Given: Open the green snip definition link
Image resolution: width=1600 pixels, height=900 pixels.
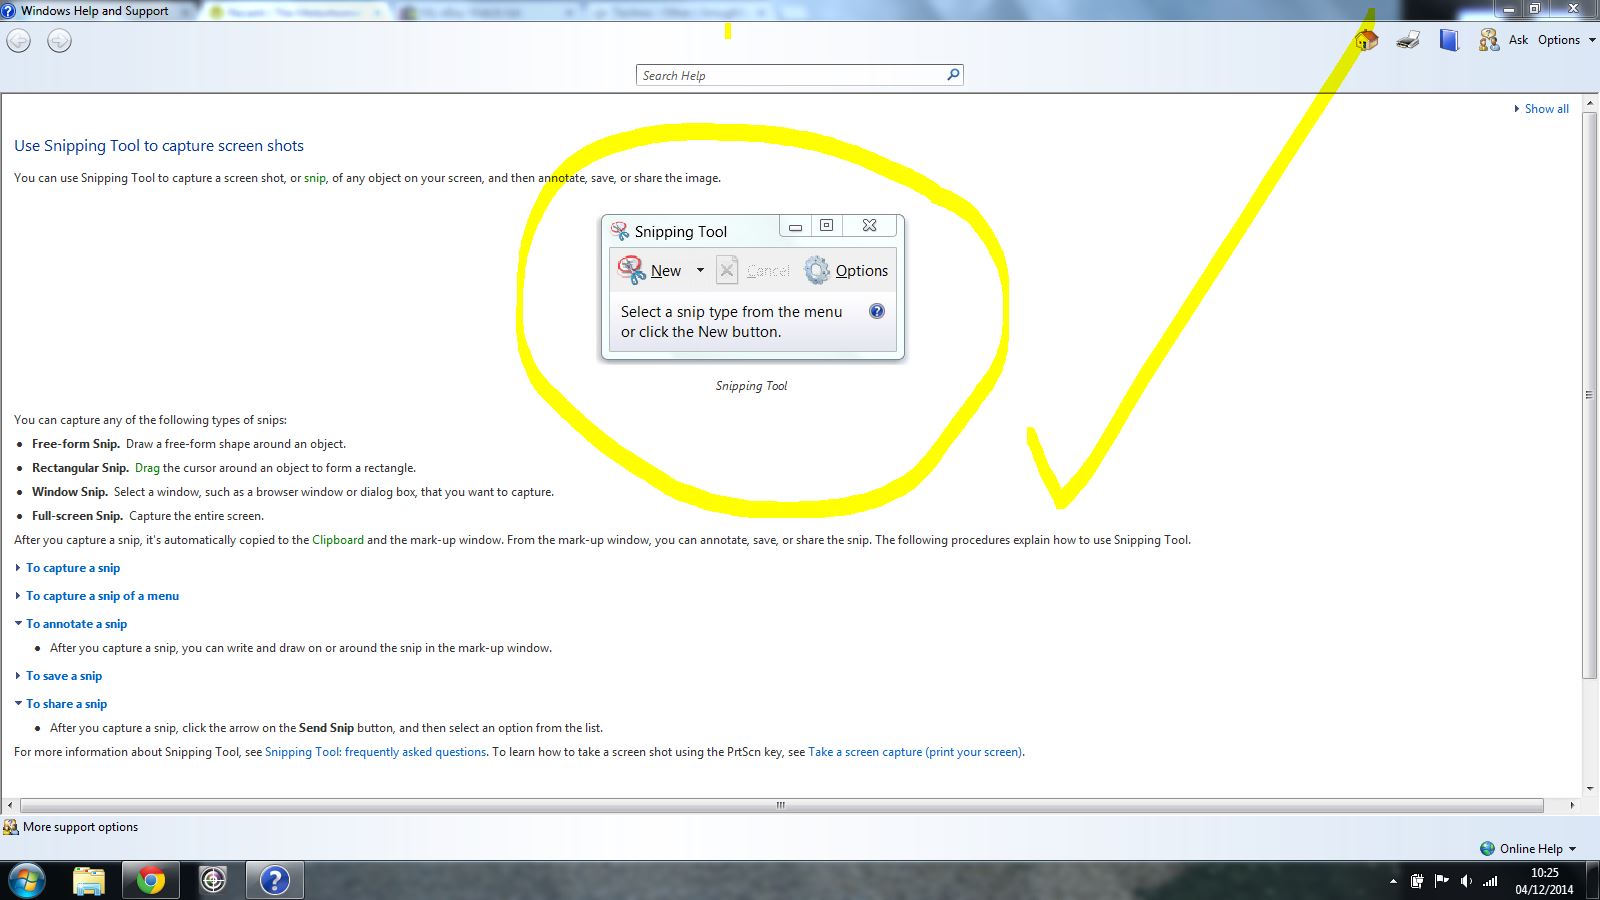Looking at the screenshot, I should (x=315, y=178).
